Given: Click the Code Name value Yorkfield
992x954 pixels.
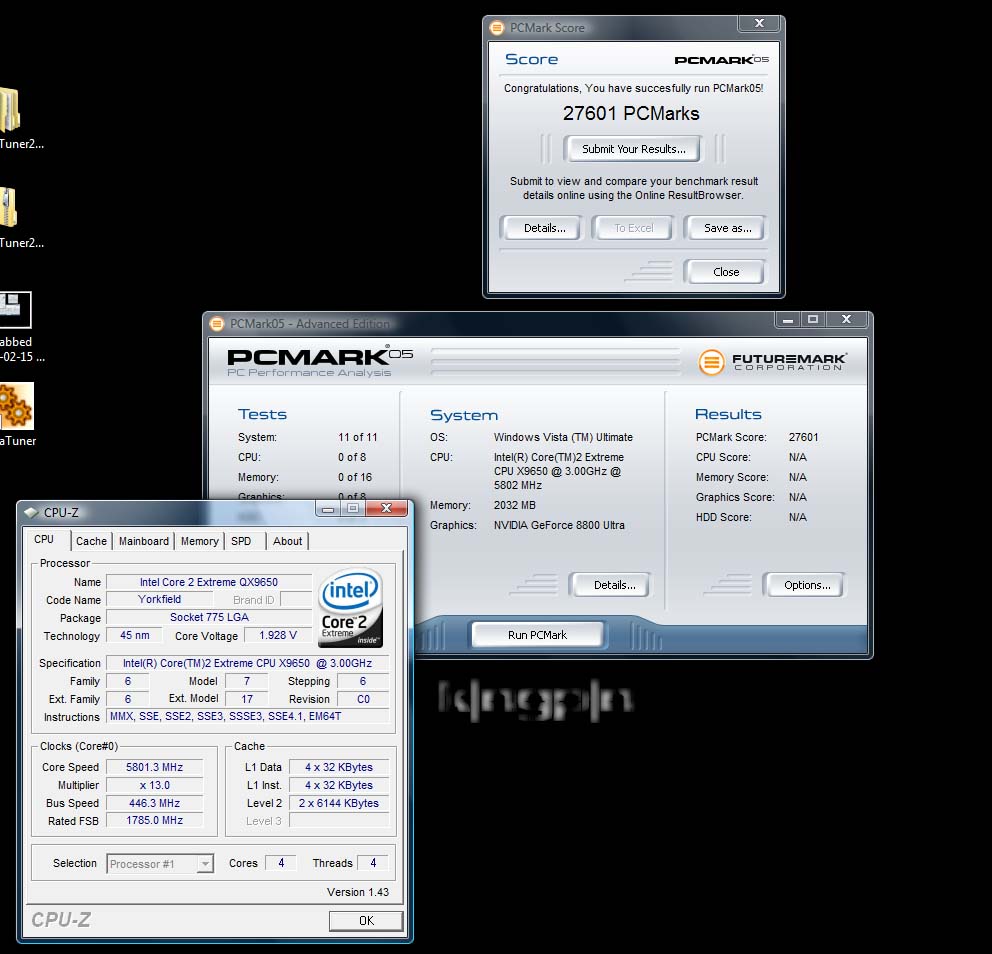Looking at the screenshot, I should tap(159, 599).
